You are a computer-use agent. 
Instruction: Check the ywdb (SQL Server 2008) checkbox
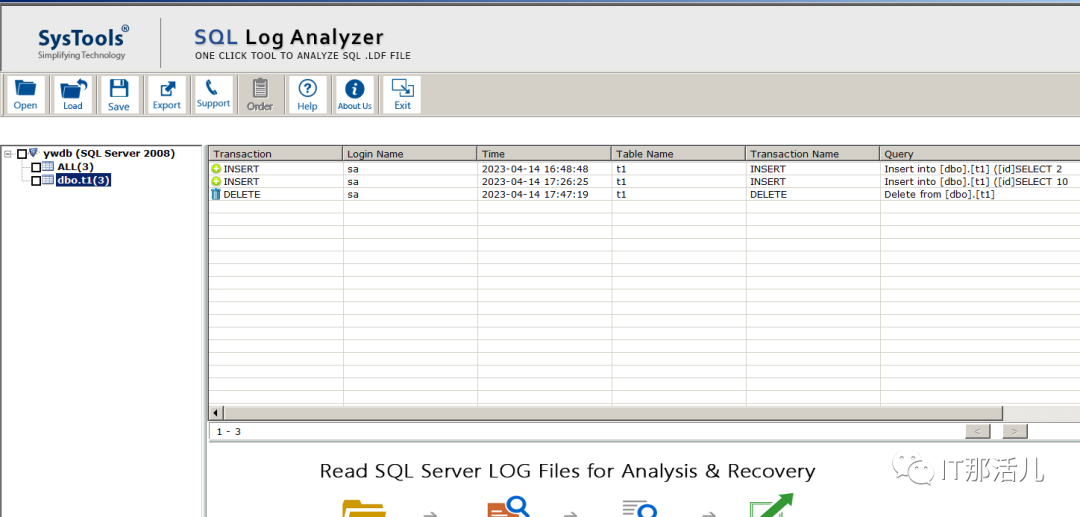point(22,154)
